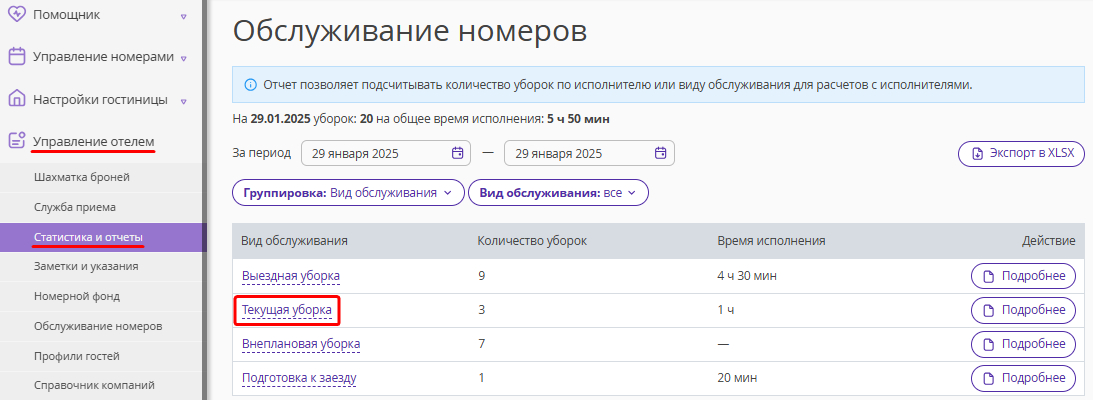Open Заметки и указания

pos(86,266)
